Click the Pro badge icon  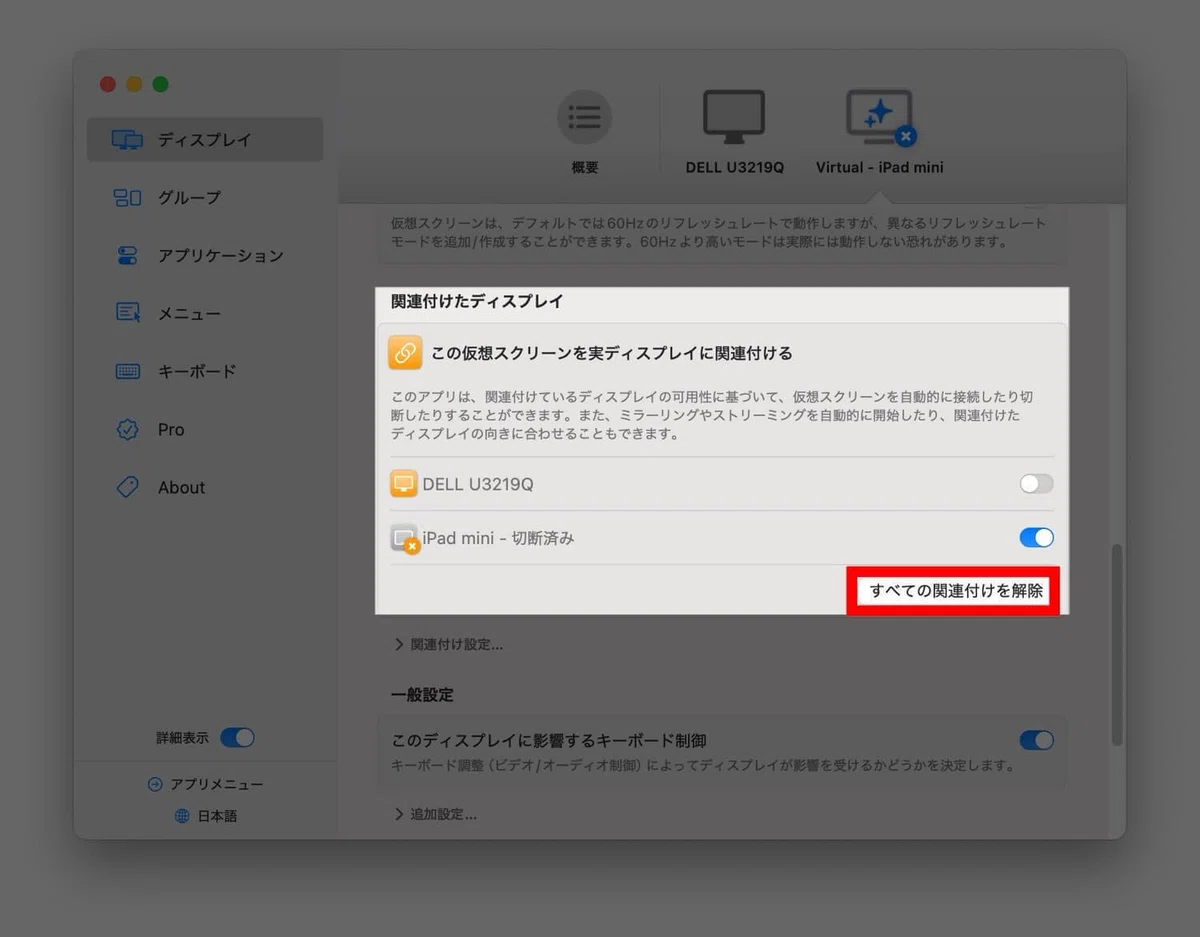127,430
